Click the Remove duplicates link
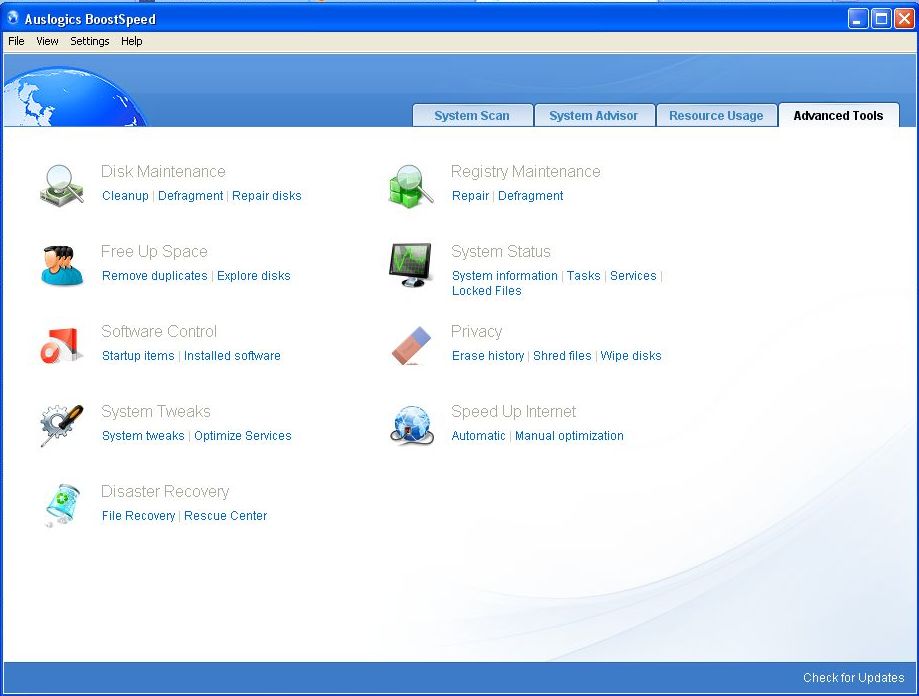This screenshot has height=696, width=919. 155,276
